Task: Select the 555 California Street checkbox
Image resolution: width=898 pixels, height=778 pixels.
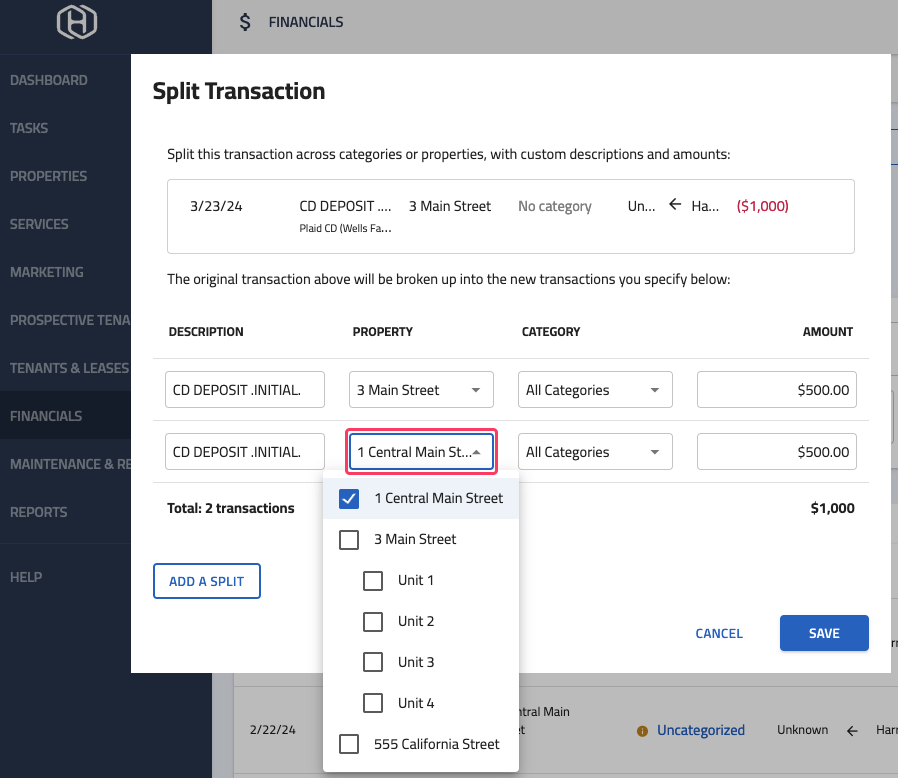Action: (x=349, y=744)
